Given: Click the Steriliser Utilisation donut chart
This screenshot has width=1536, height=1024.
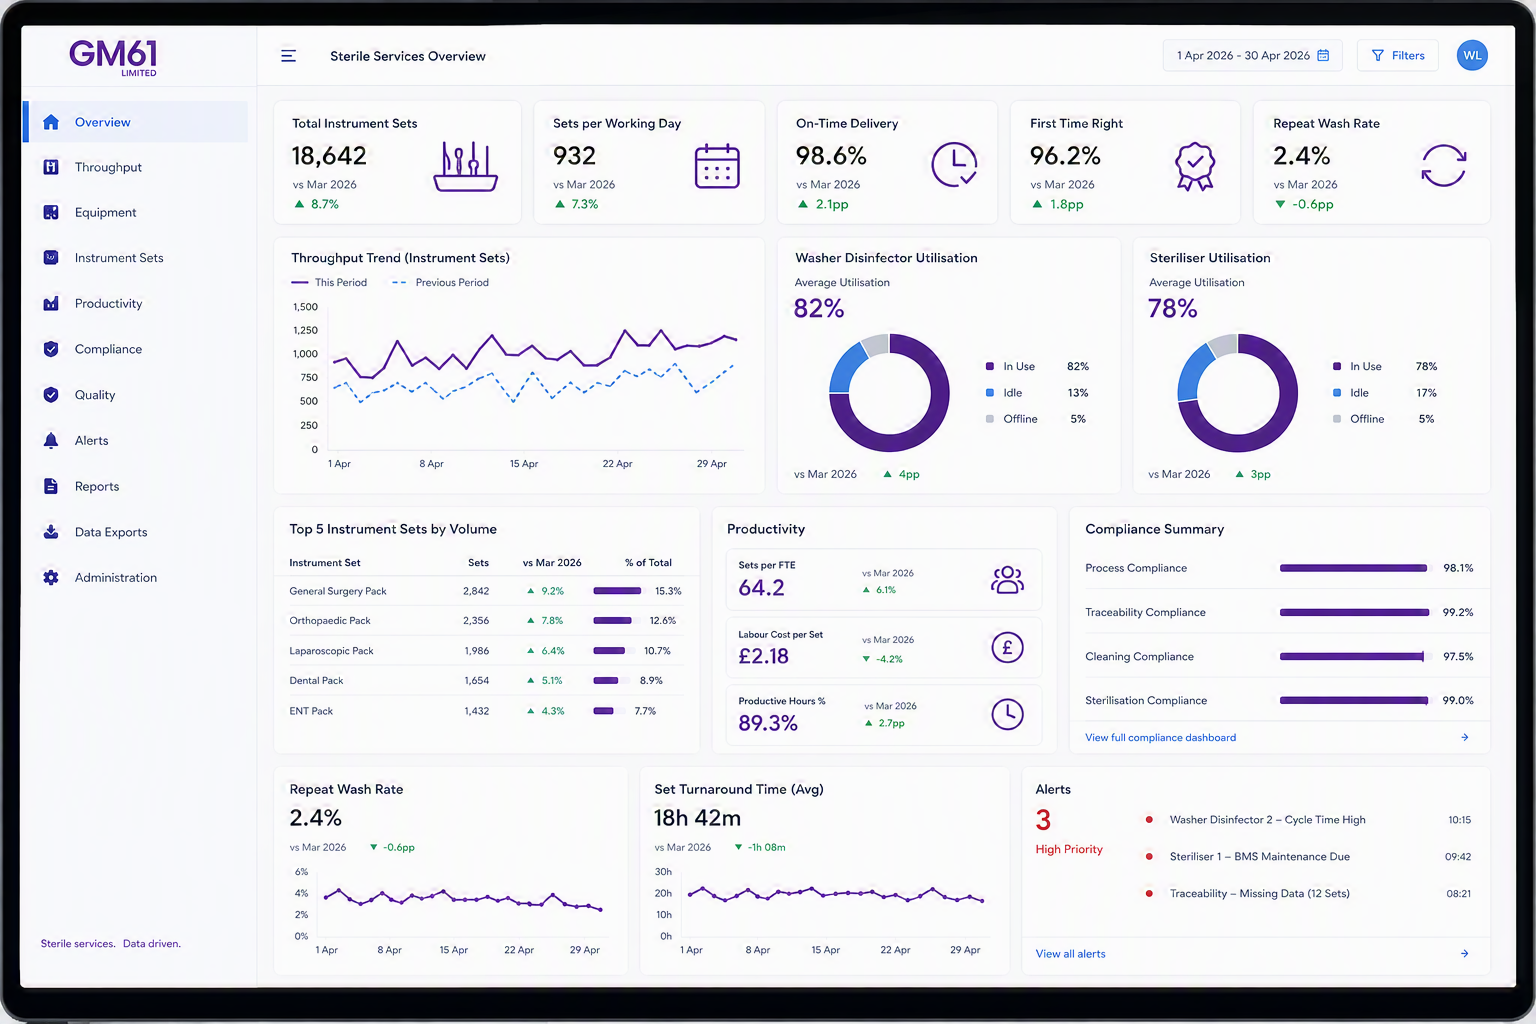Looking at the screenshot, I should [1237, 393].
